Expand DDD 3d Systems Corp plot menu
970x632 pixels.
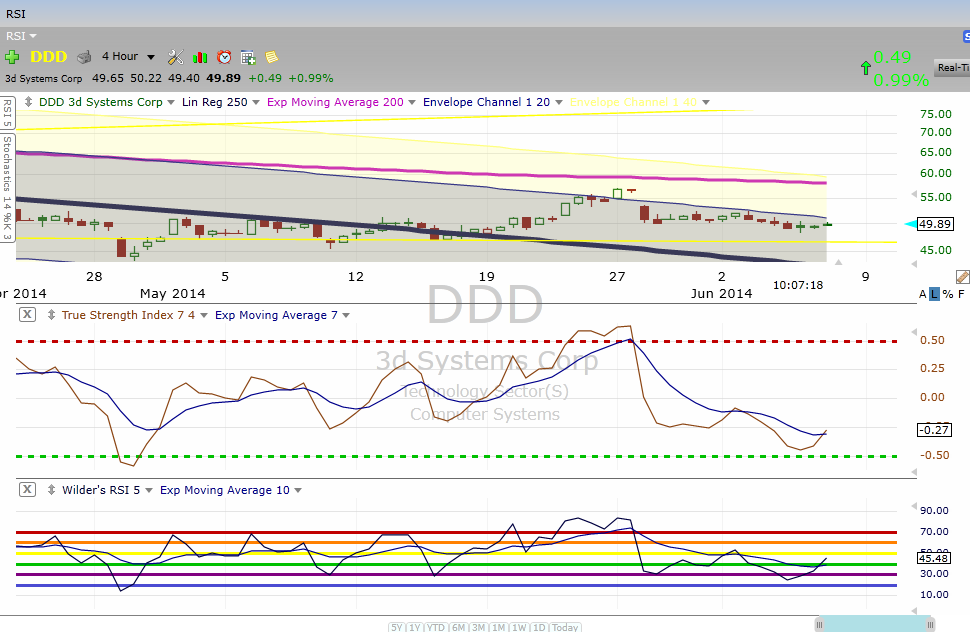[x=171, y=103]
